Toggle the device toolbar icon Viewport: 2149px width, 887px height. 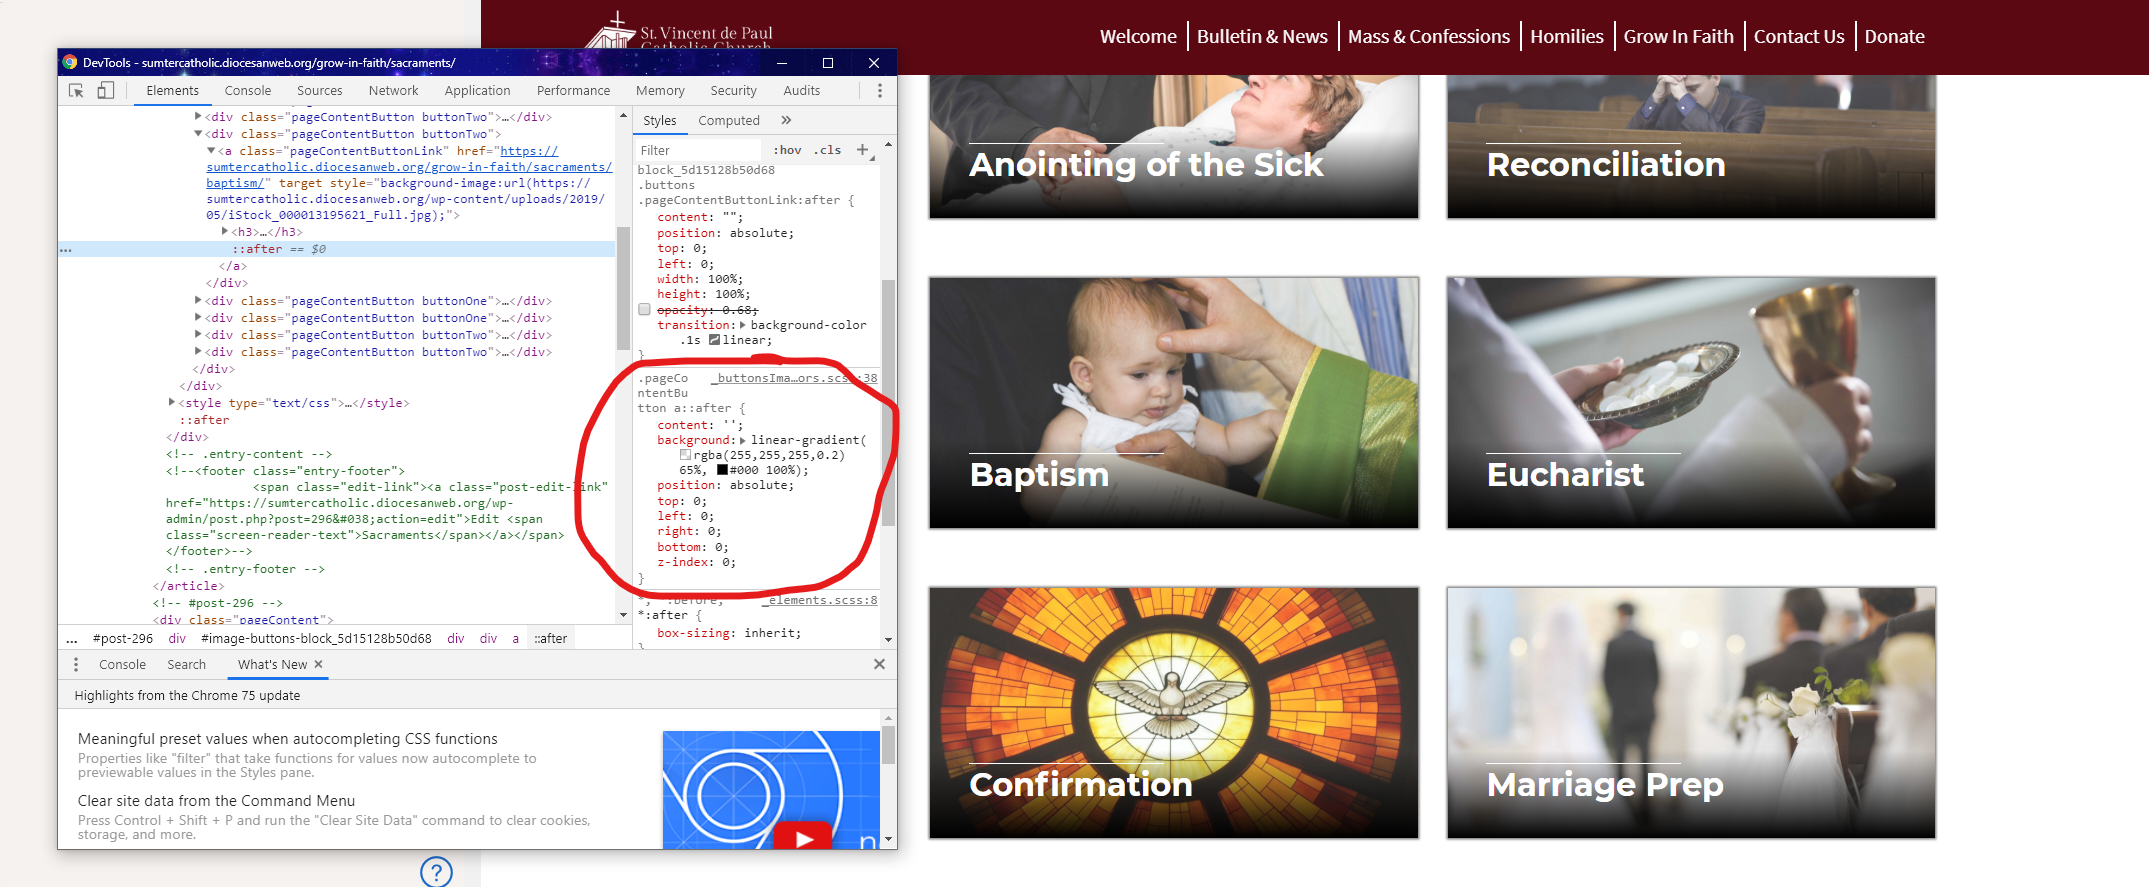105,91
